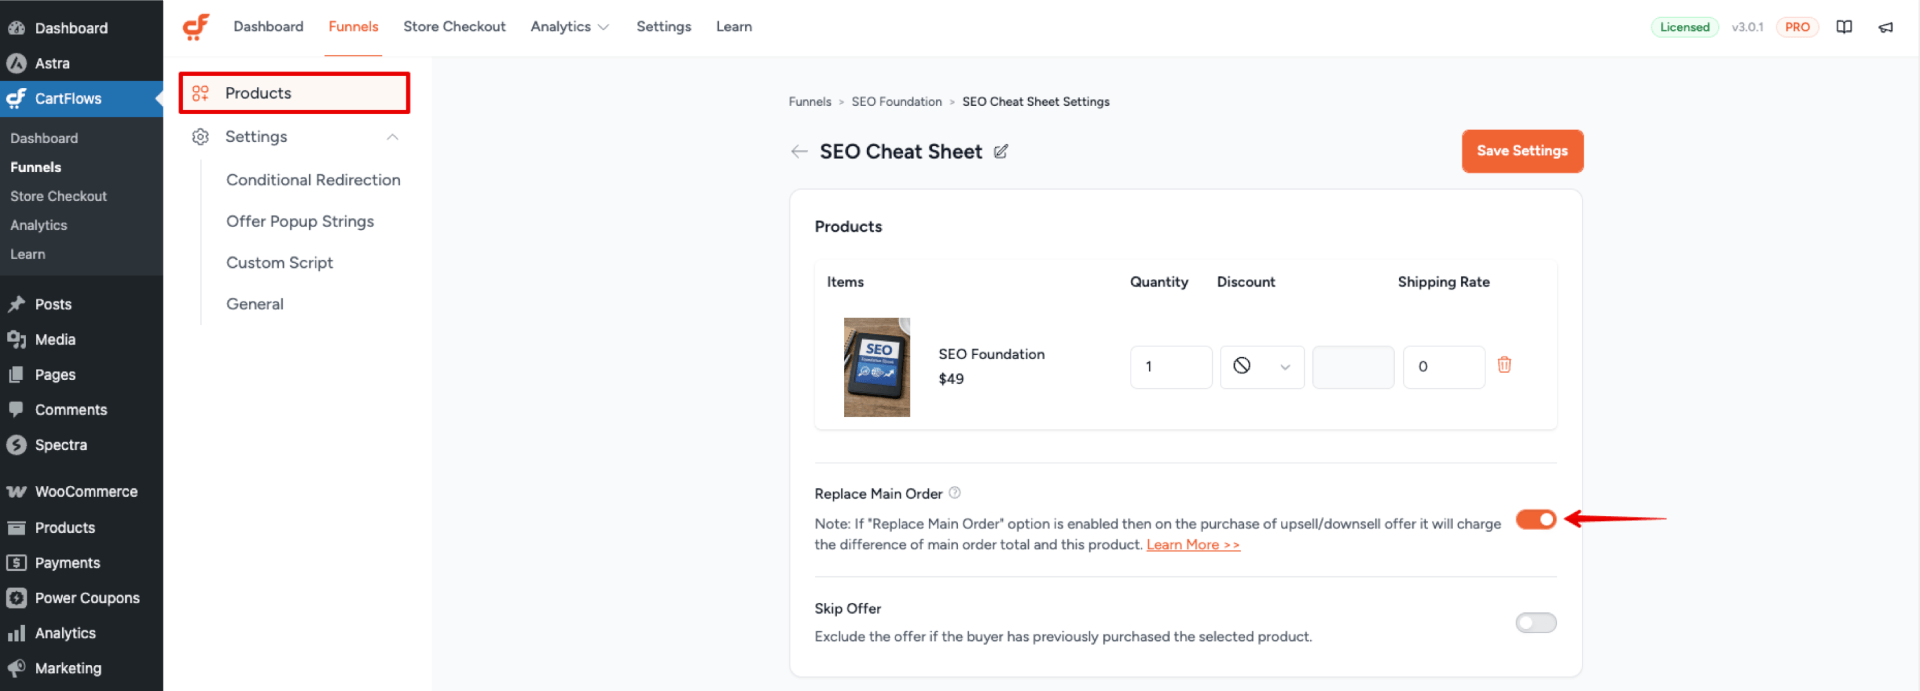Image resolution: width=1920 pixels, height=691 pixels.
Task: Collapse the Settings section chevron
Action: [x=393, y=137]
